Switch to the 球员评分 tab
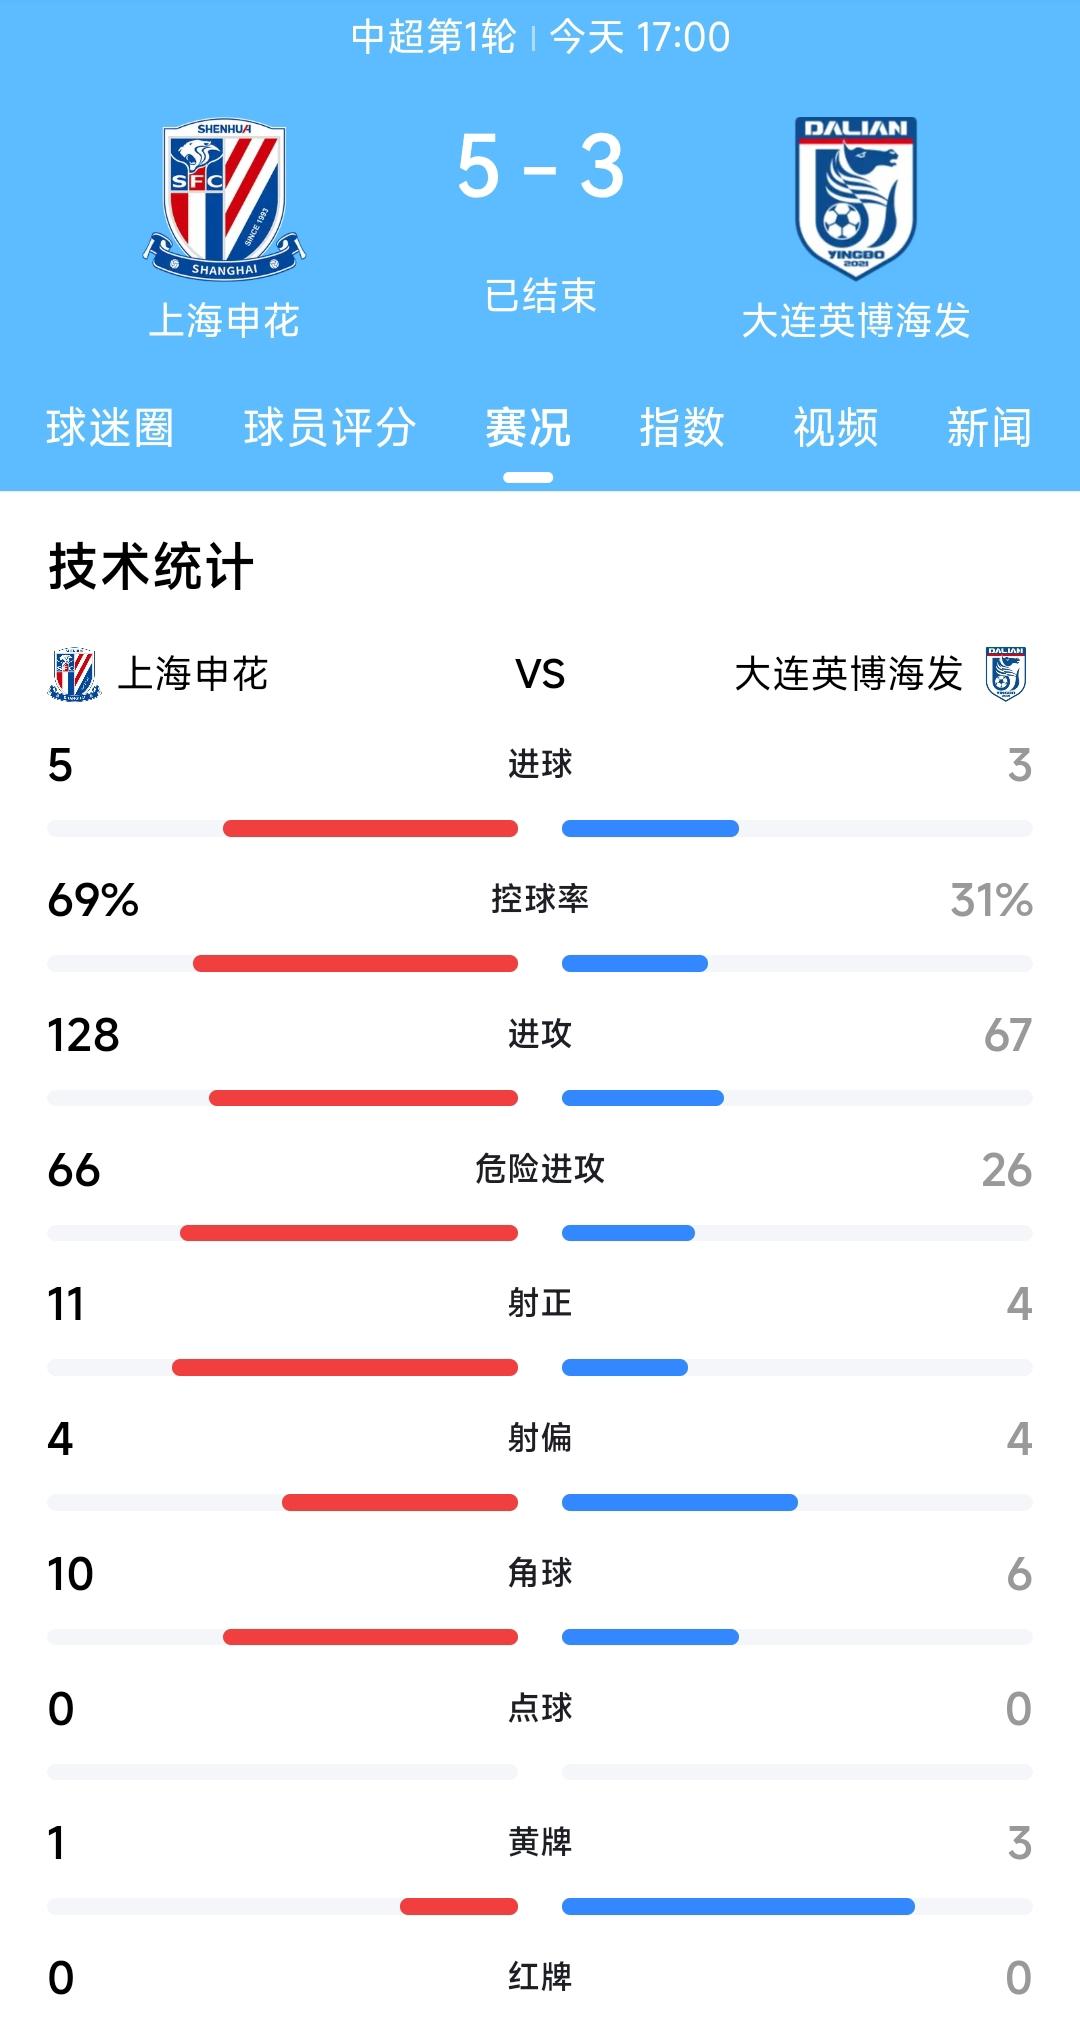 330,428
